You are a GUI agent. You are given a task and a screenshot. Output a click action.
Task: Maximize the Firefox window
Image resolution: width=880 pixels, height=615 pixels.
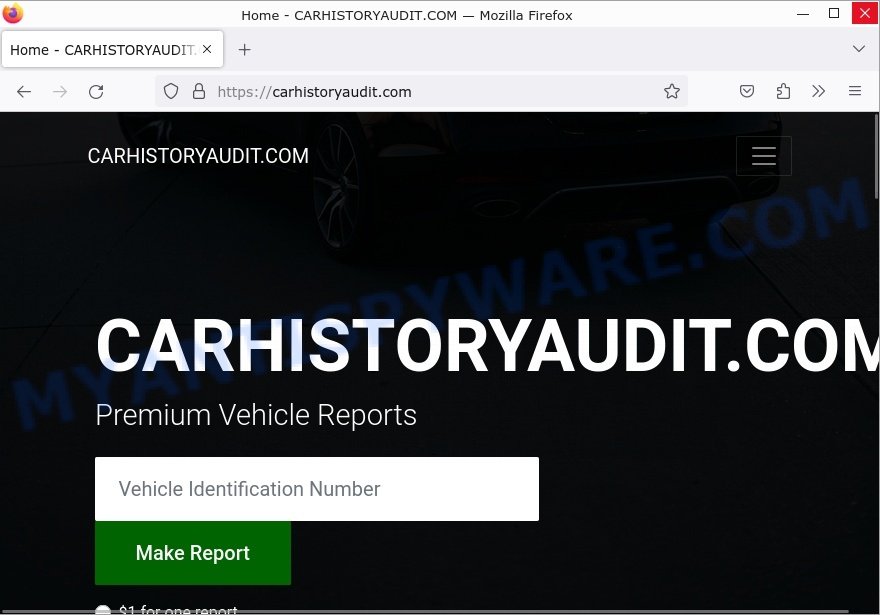(x=834, y=13)
